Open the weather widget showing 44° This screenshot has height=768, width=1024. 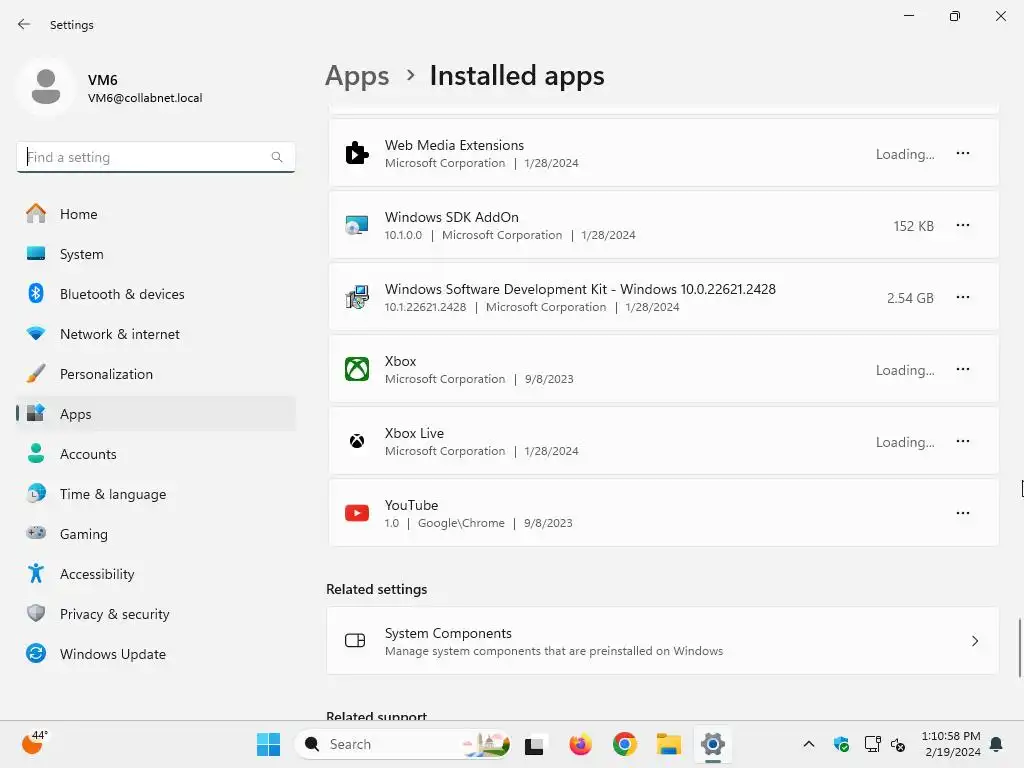click(x=34, y=743)
